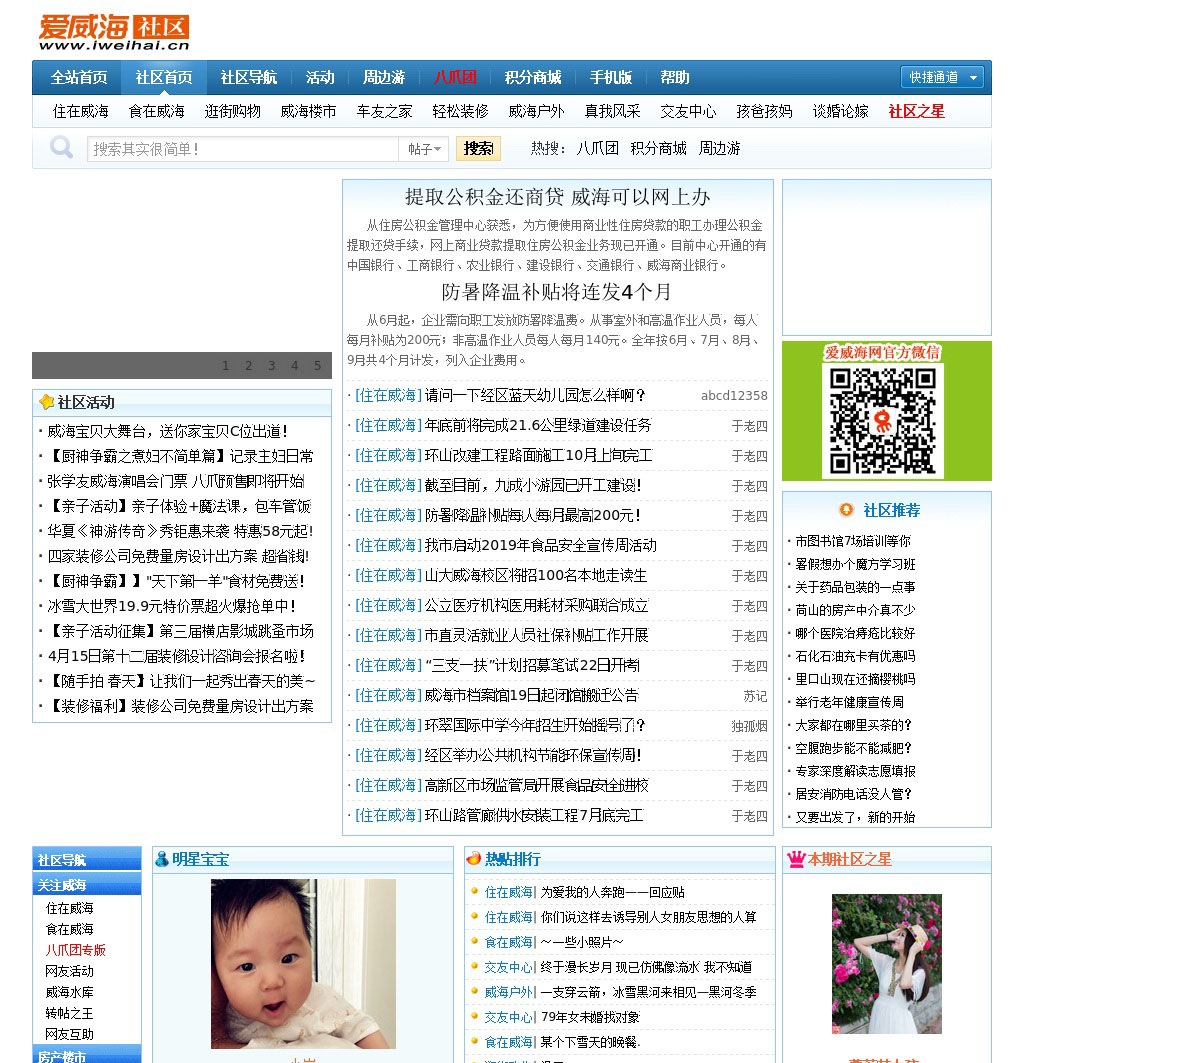Open 威海楼市 in the sub navigation

pyautogui.click(x=308, y=111)
